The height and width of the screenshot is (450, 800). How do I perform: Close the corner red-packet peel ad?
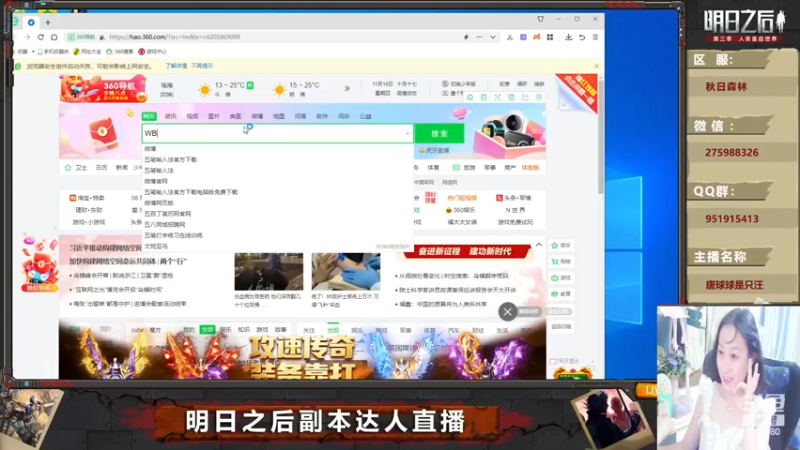[x=563, y=105]
